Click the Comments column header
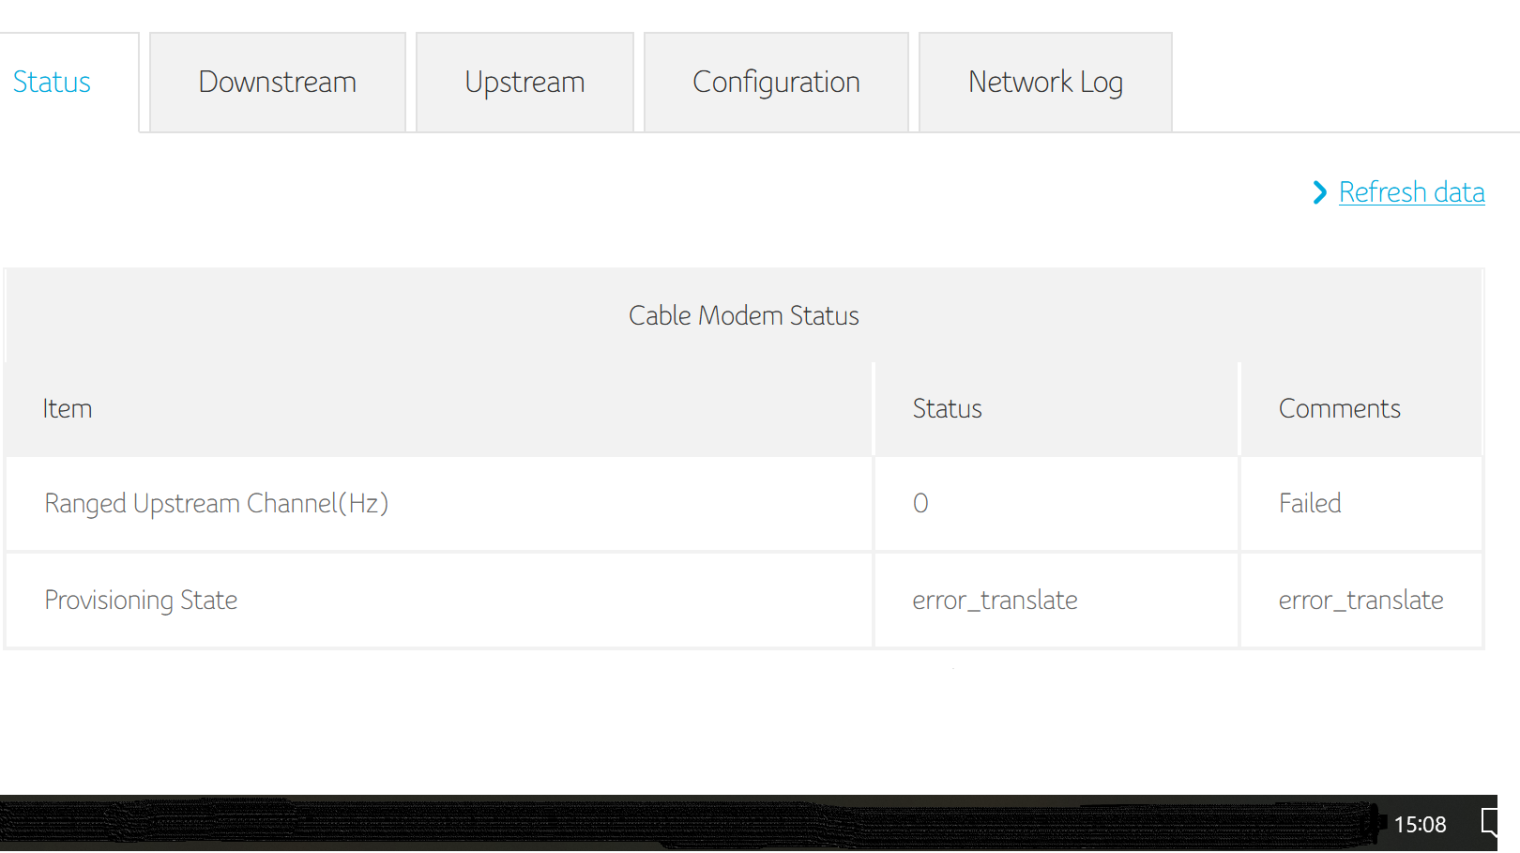Image resolution: width=1520 pixels, height=853 pixels. [x=1339, y=409]
